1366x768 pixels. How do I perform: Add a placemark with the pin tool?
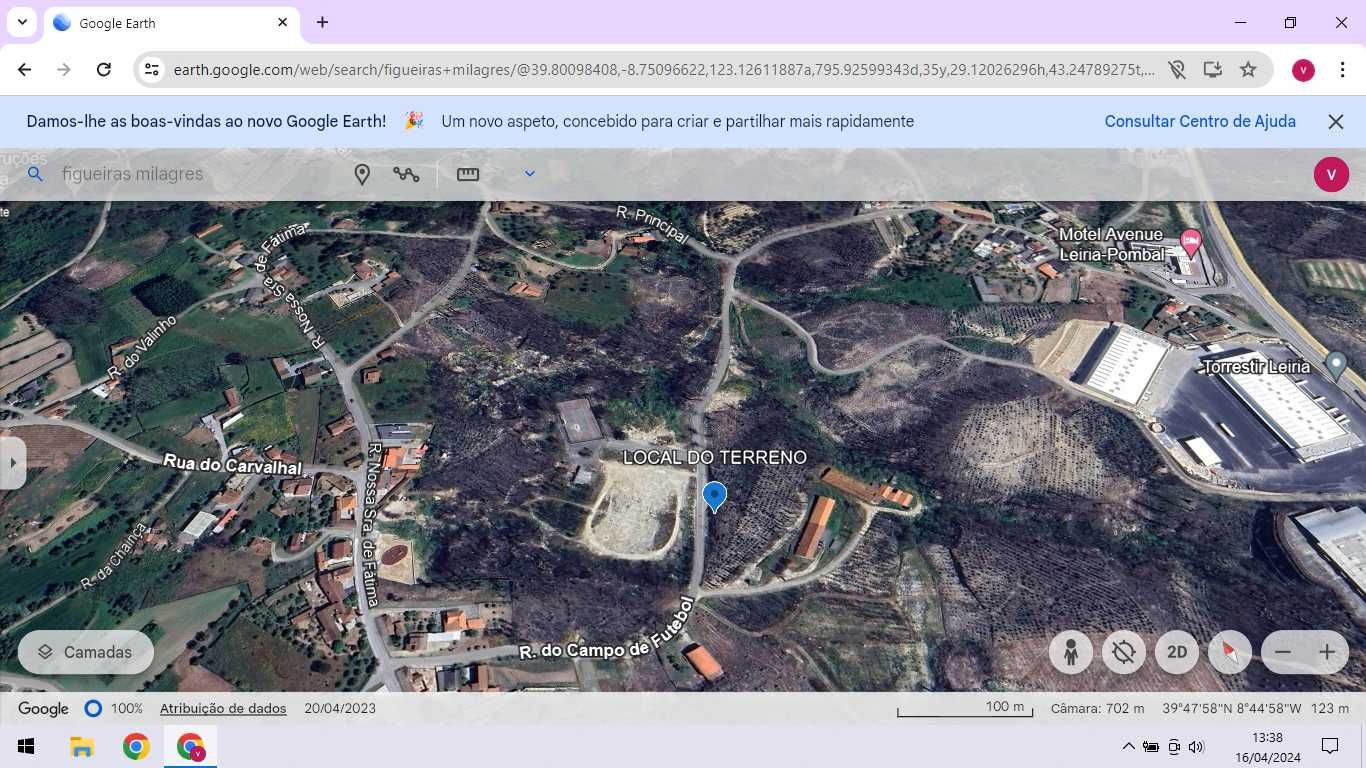362,174
